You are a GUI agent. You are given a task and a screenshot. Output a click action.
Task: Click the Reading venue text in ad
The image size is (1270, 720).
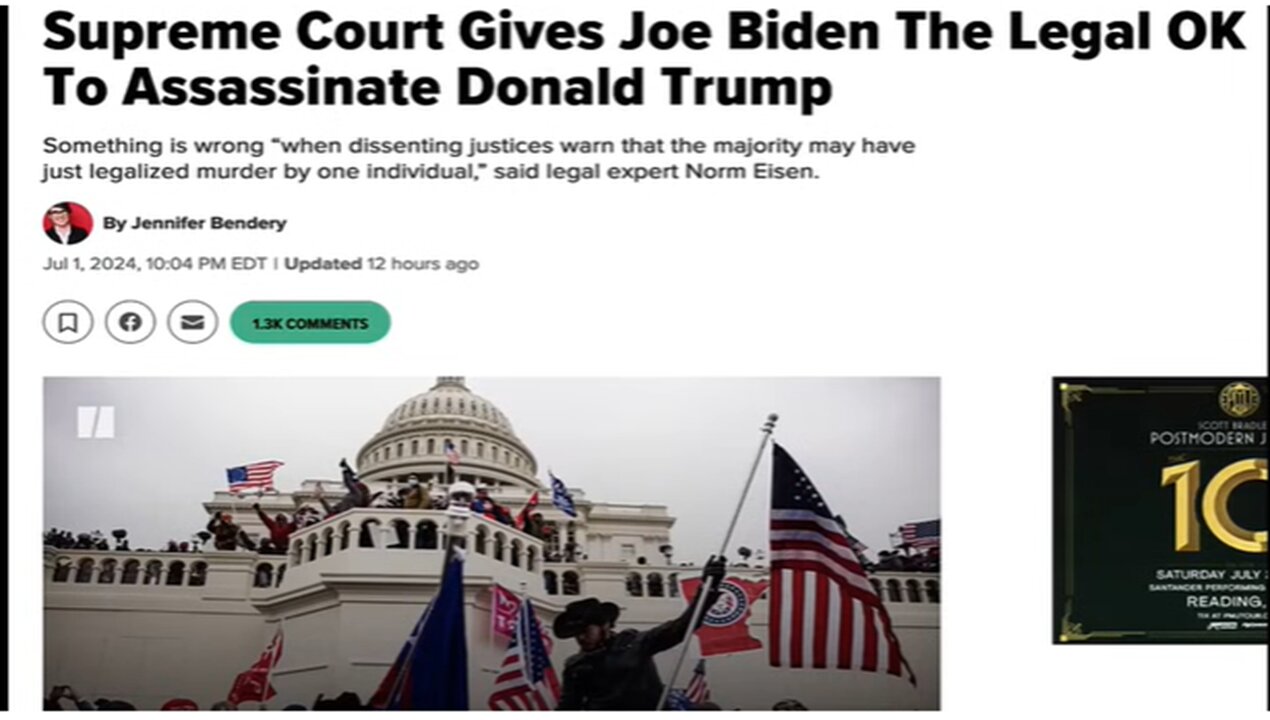(x=1226, y=602)
